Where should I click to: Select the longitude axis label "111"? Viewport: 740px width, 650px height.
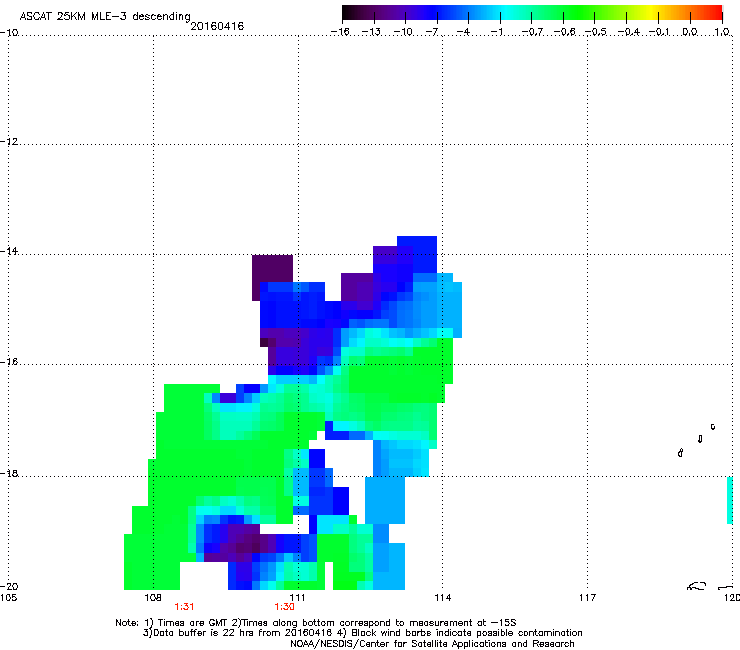click(298, 598)
